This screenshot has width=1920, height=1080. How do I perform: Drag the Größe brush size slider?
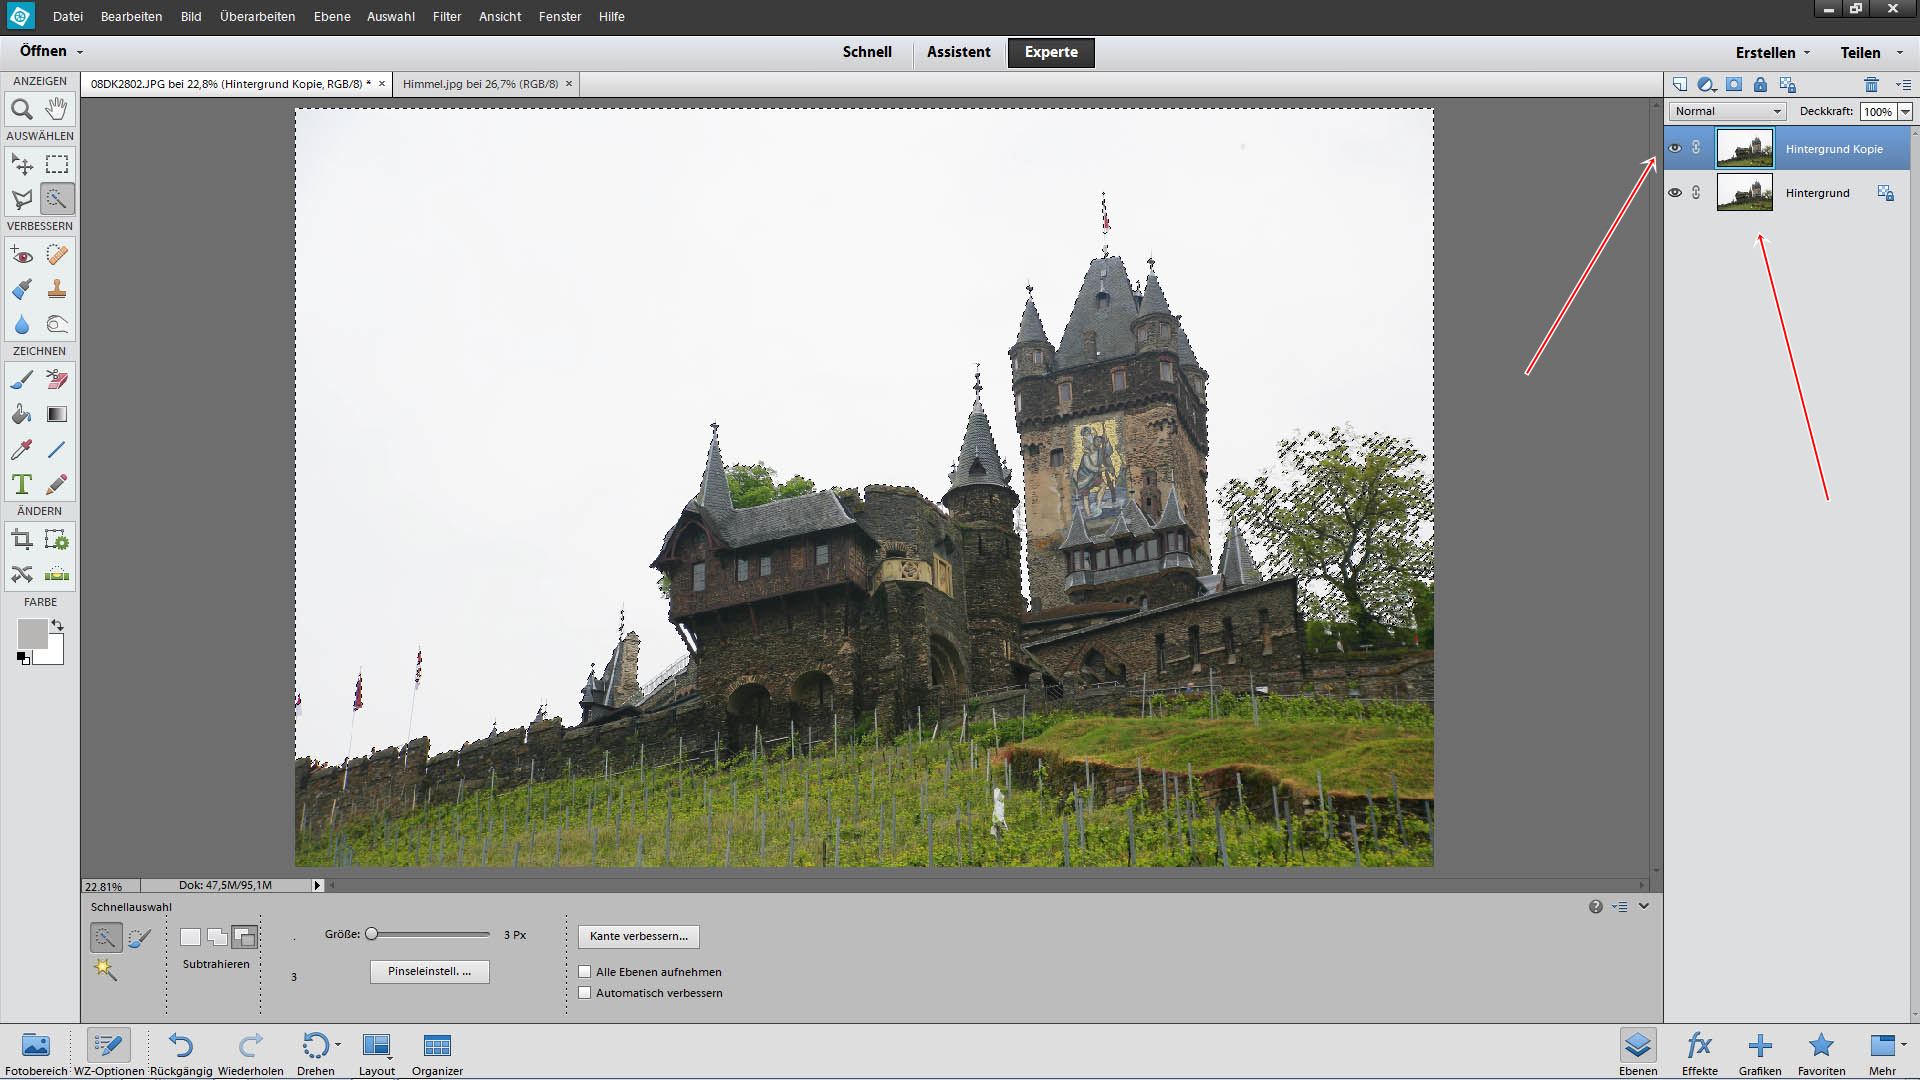tap(373, 935)
